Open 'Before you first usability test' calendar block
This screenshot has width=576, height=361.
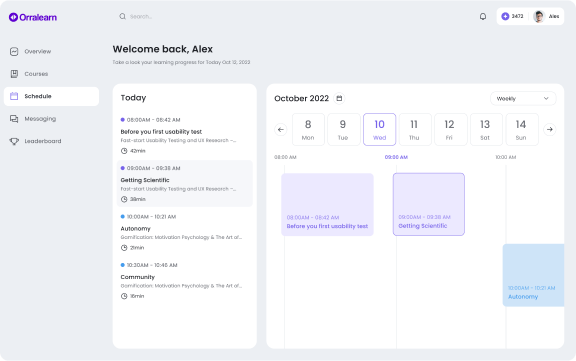(327, 205)
